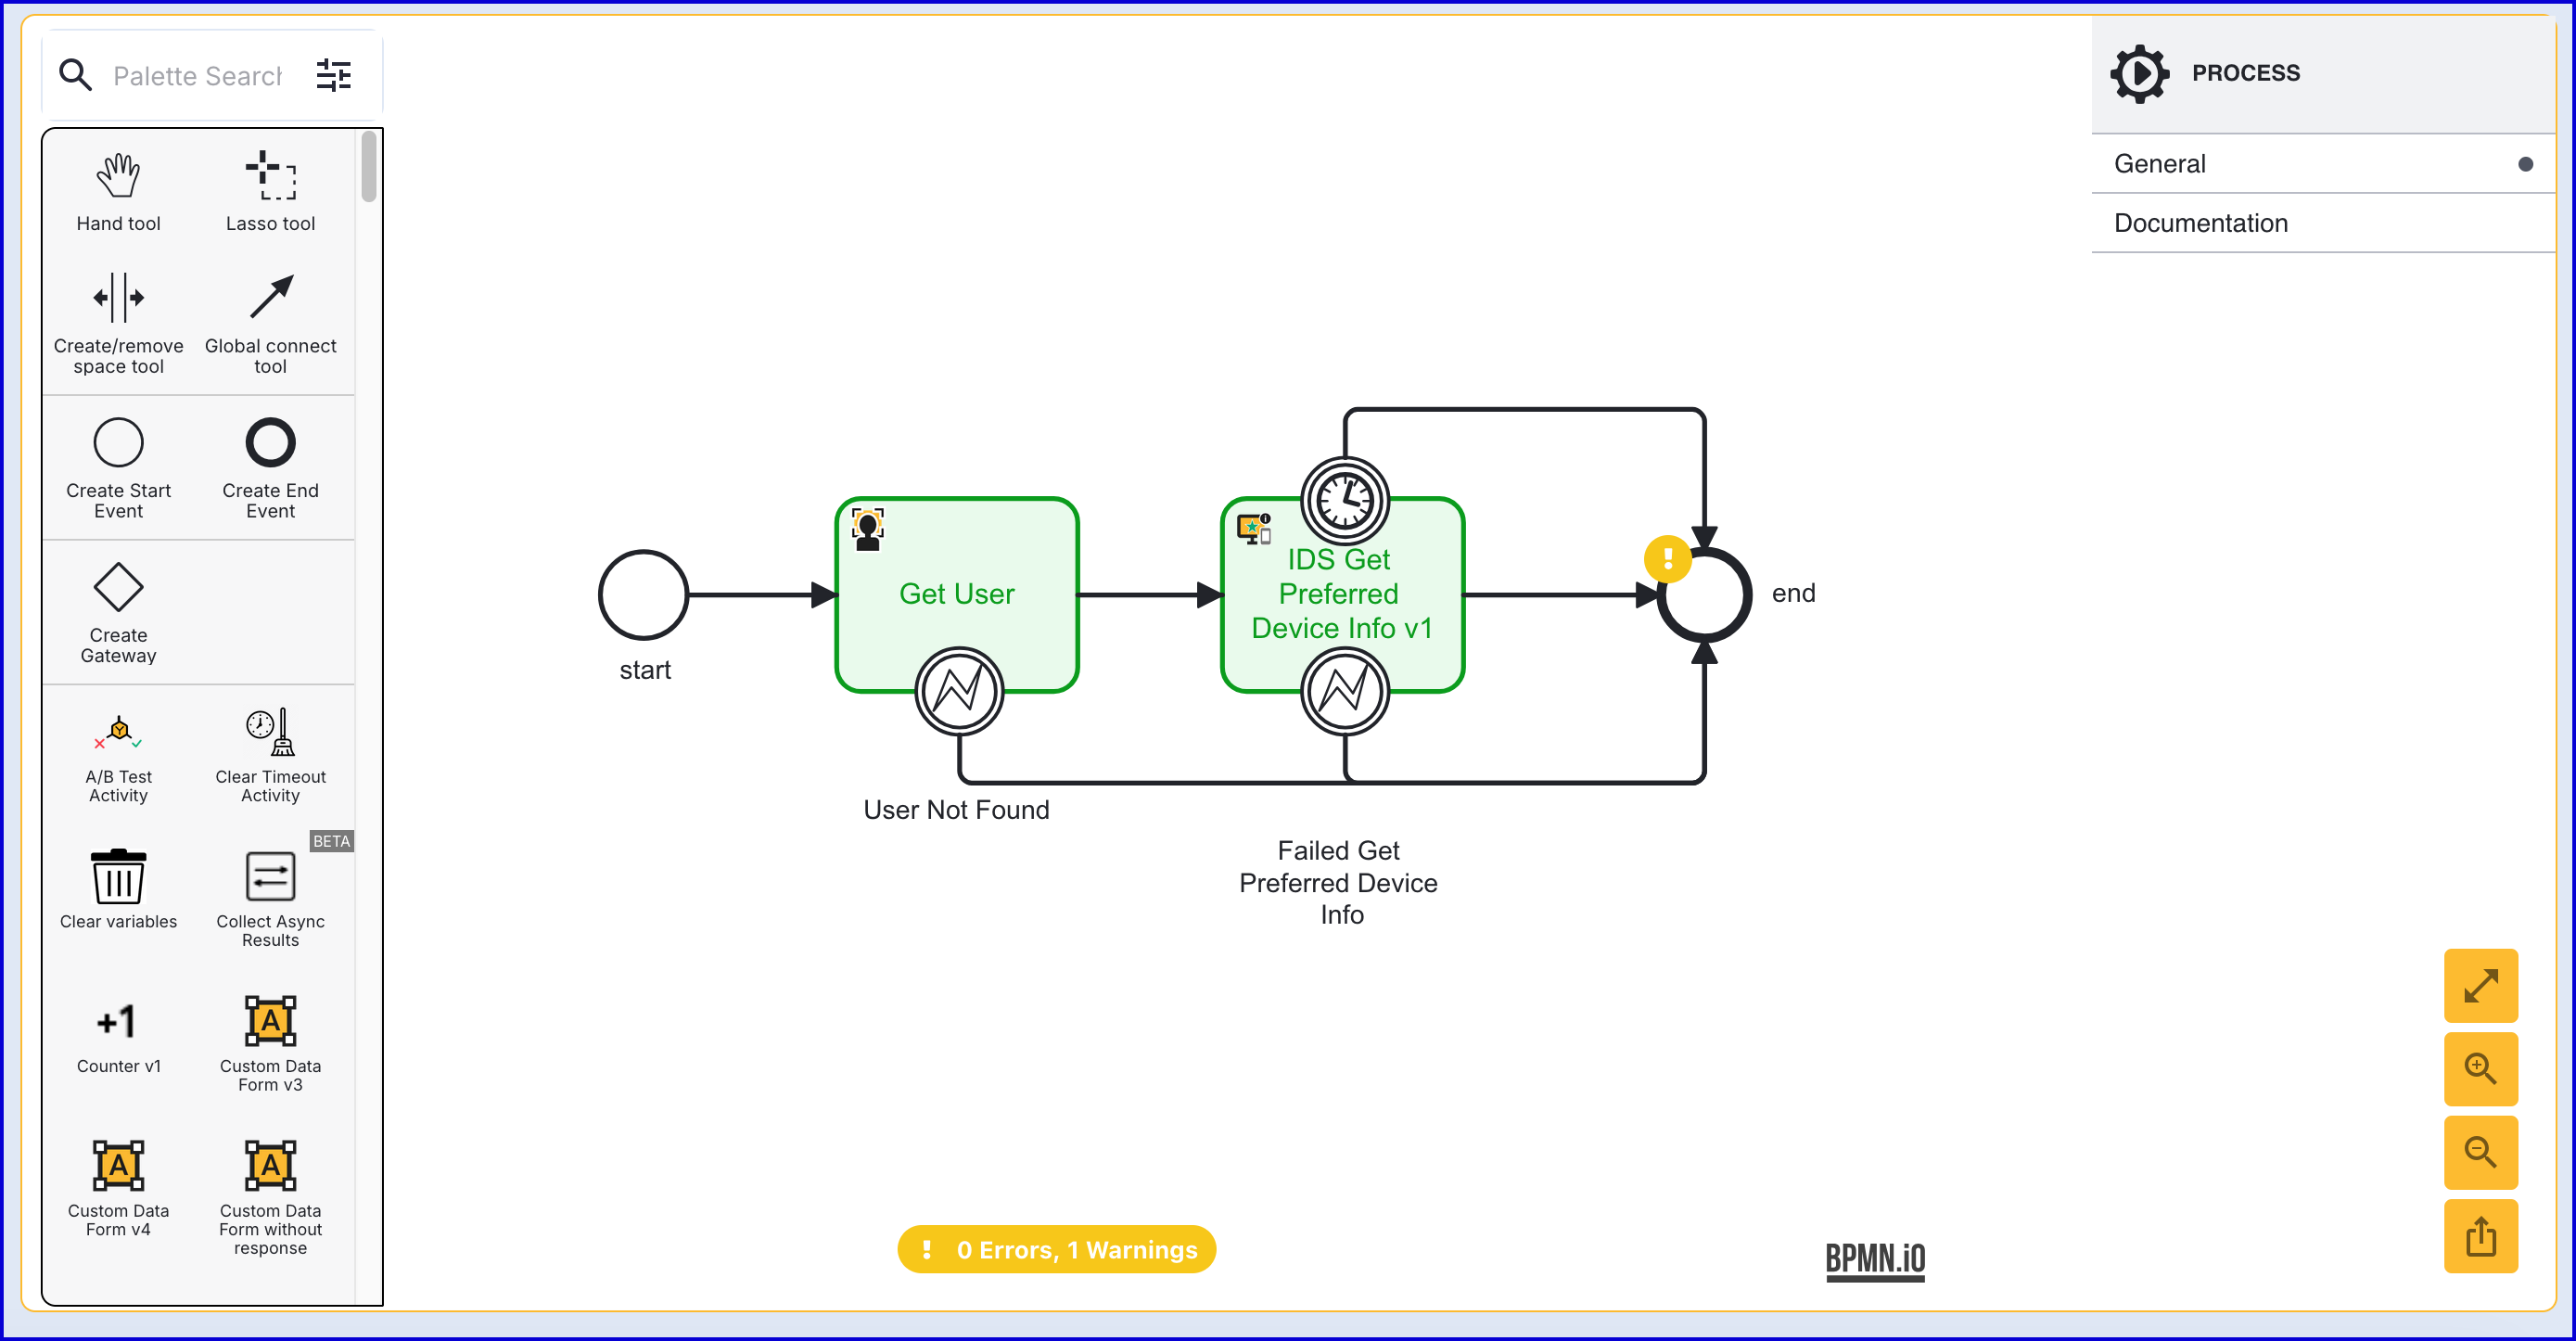Viewport: 2576px width, 1341px height.
Task: Click the Palette Search input field
Action: [197, 75]
